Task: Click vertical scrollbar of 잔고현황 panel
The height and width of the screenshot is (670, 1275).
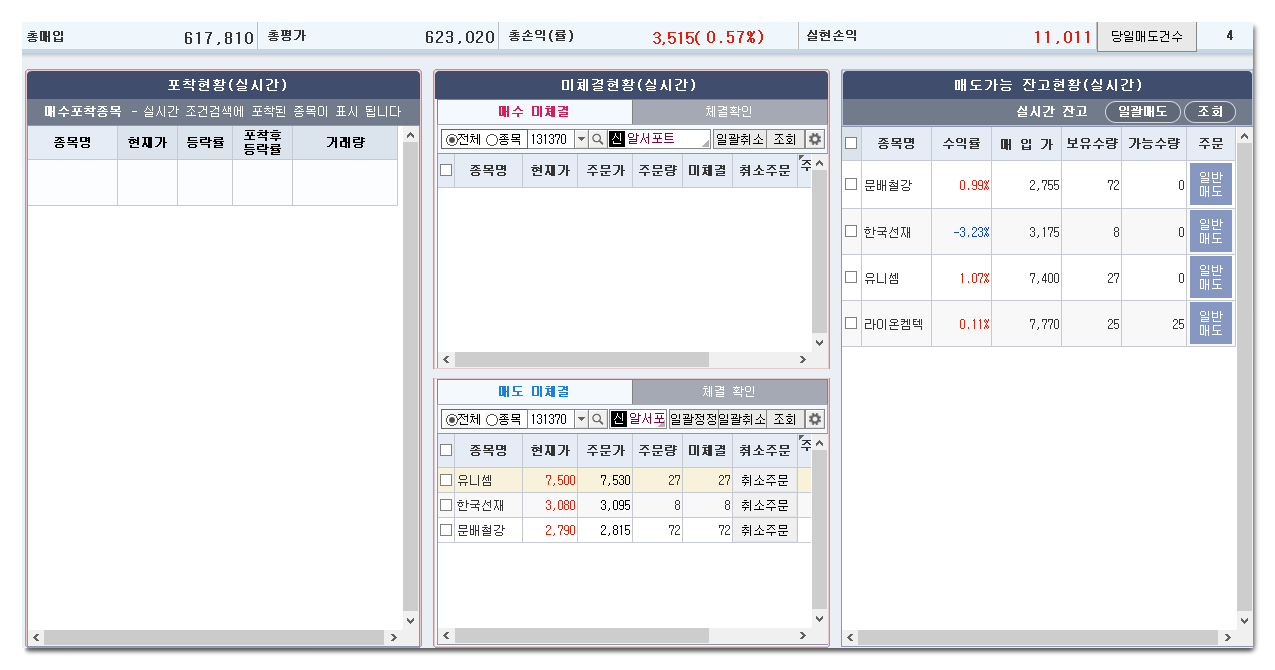Action: [x=1244, y=380]
